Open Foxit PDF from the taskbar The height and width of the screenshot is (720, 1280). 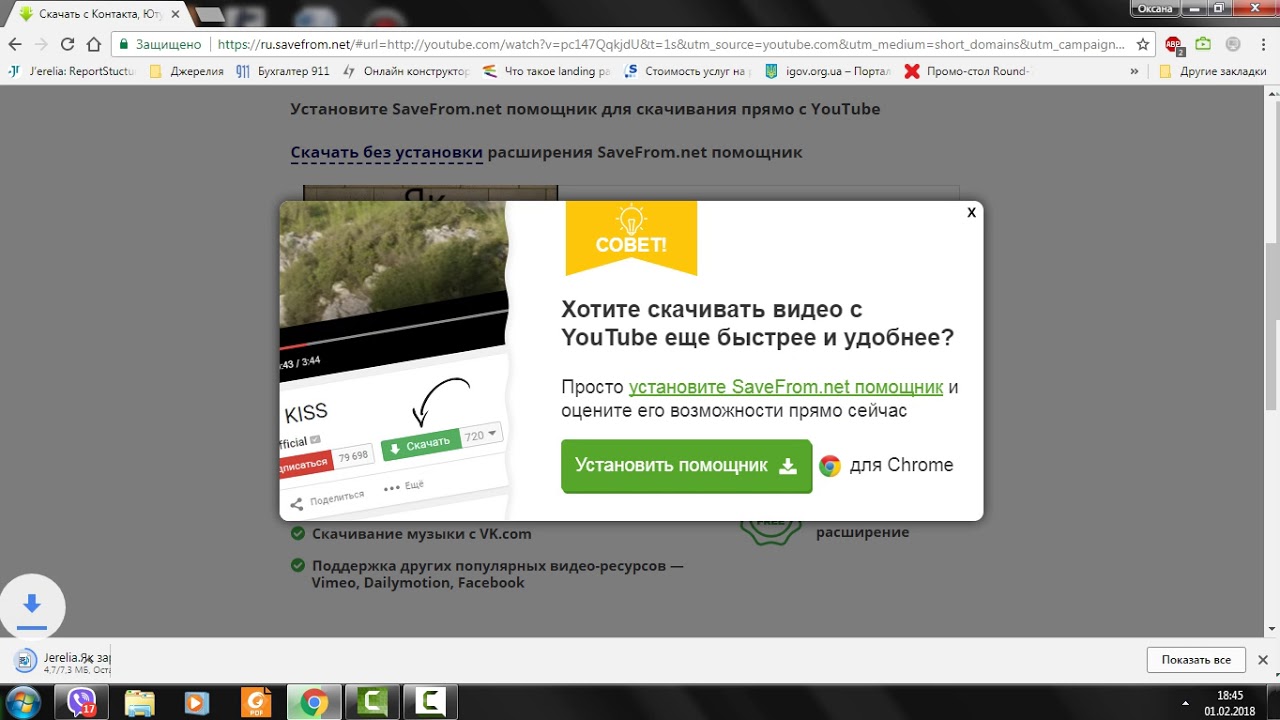(256, 702)
